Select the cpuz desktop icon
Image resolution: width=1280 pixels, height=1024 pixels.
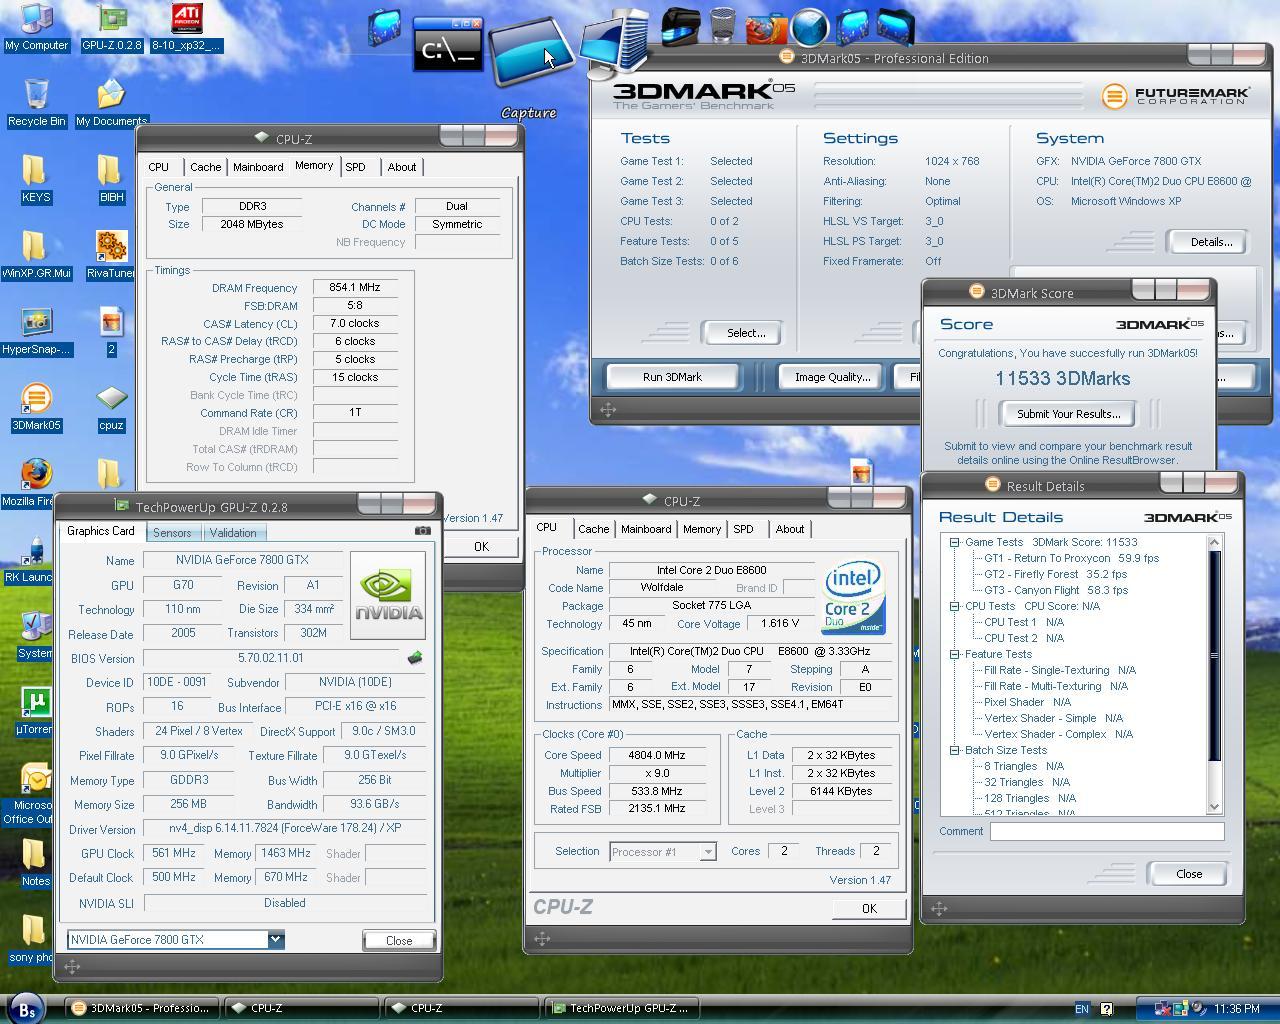click(111, 407)
